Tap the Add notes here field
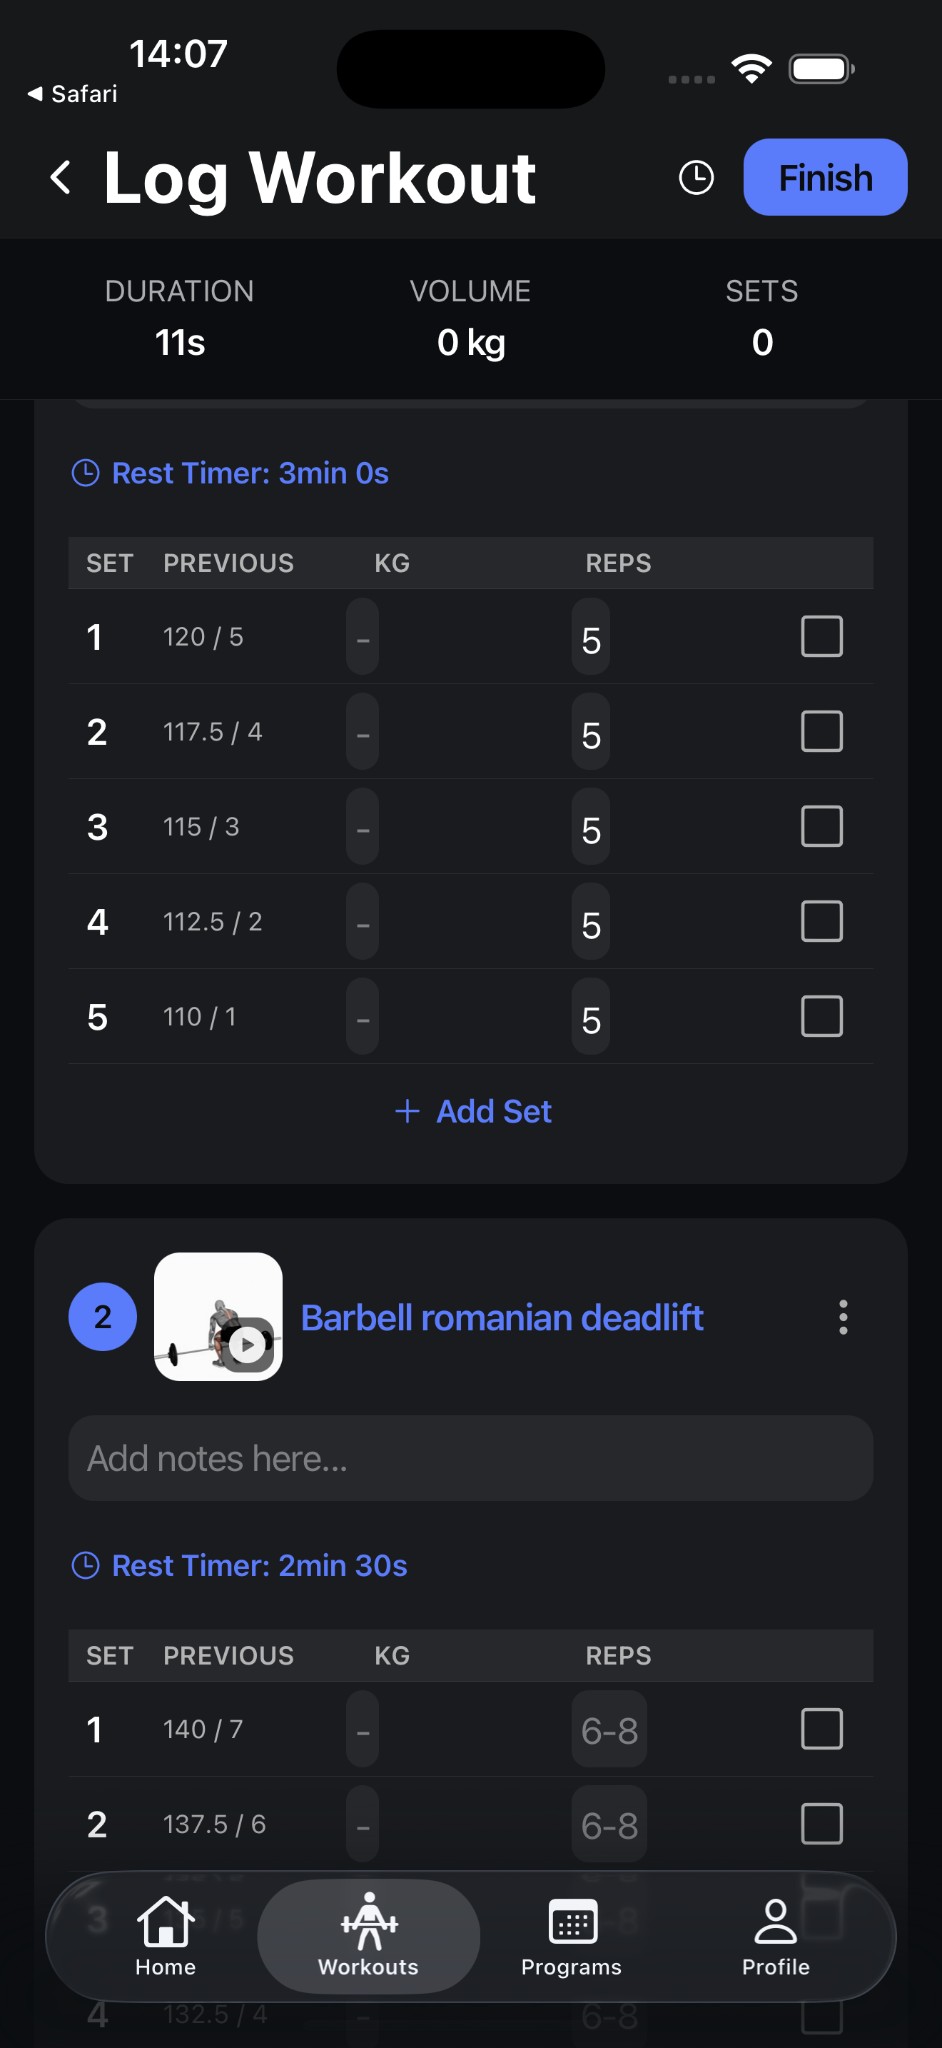This screenshot has height=2048, width=942. click(470, 1458)
